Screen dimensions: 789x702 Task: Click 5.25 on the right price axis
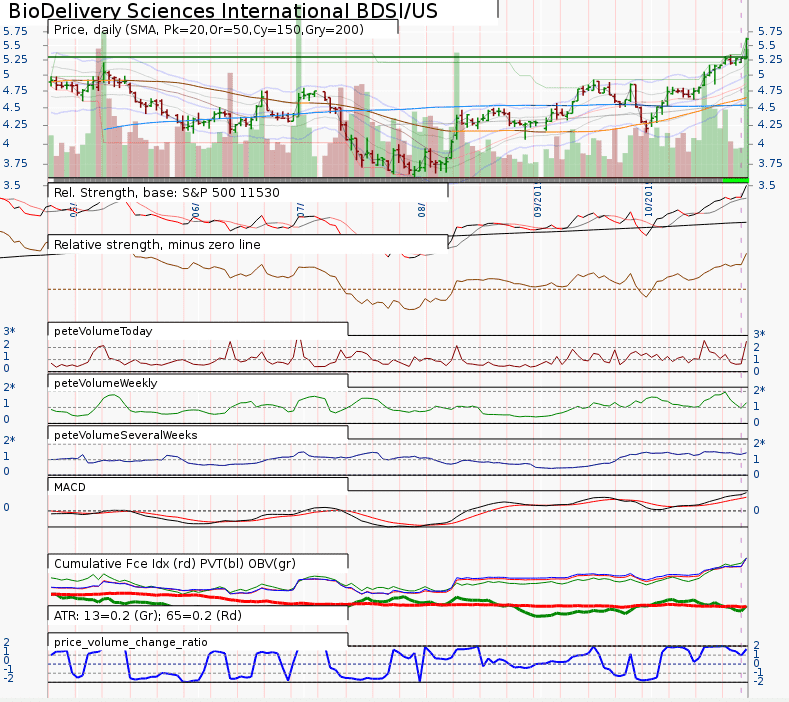(x=770, y=59)
